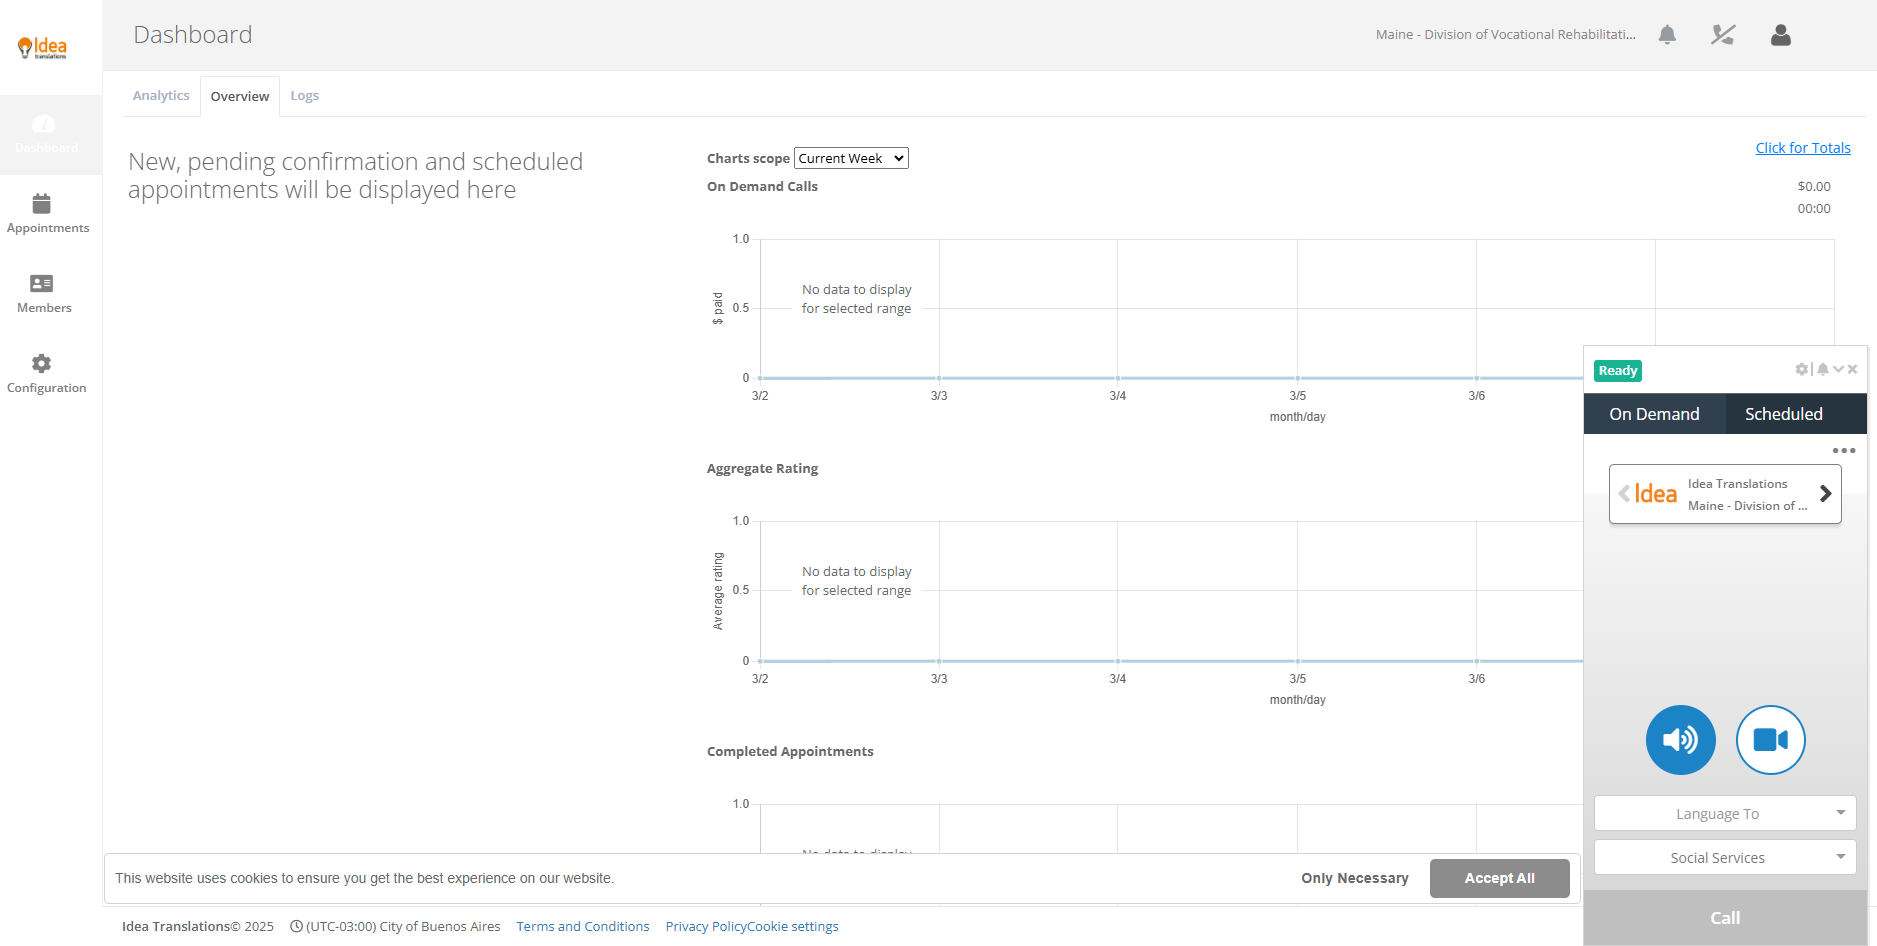This screenshot has height=946, width=1877.
Task: Expand the Language To dropdown
Action: point(1724,813)
